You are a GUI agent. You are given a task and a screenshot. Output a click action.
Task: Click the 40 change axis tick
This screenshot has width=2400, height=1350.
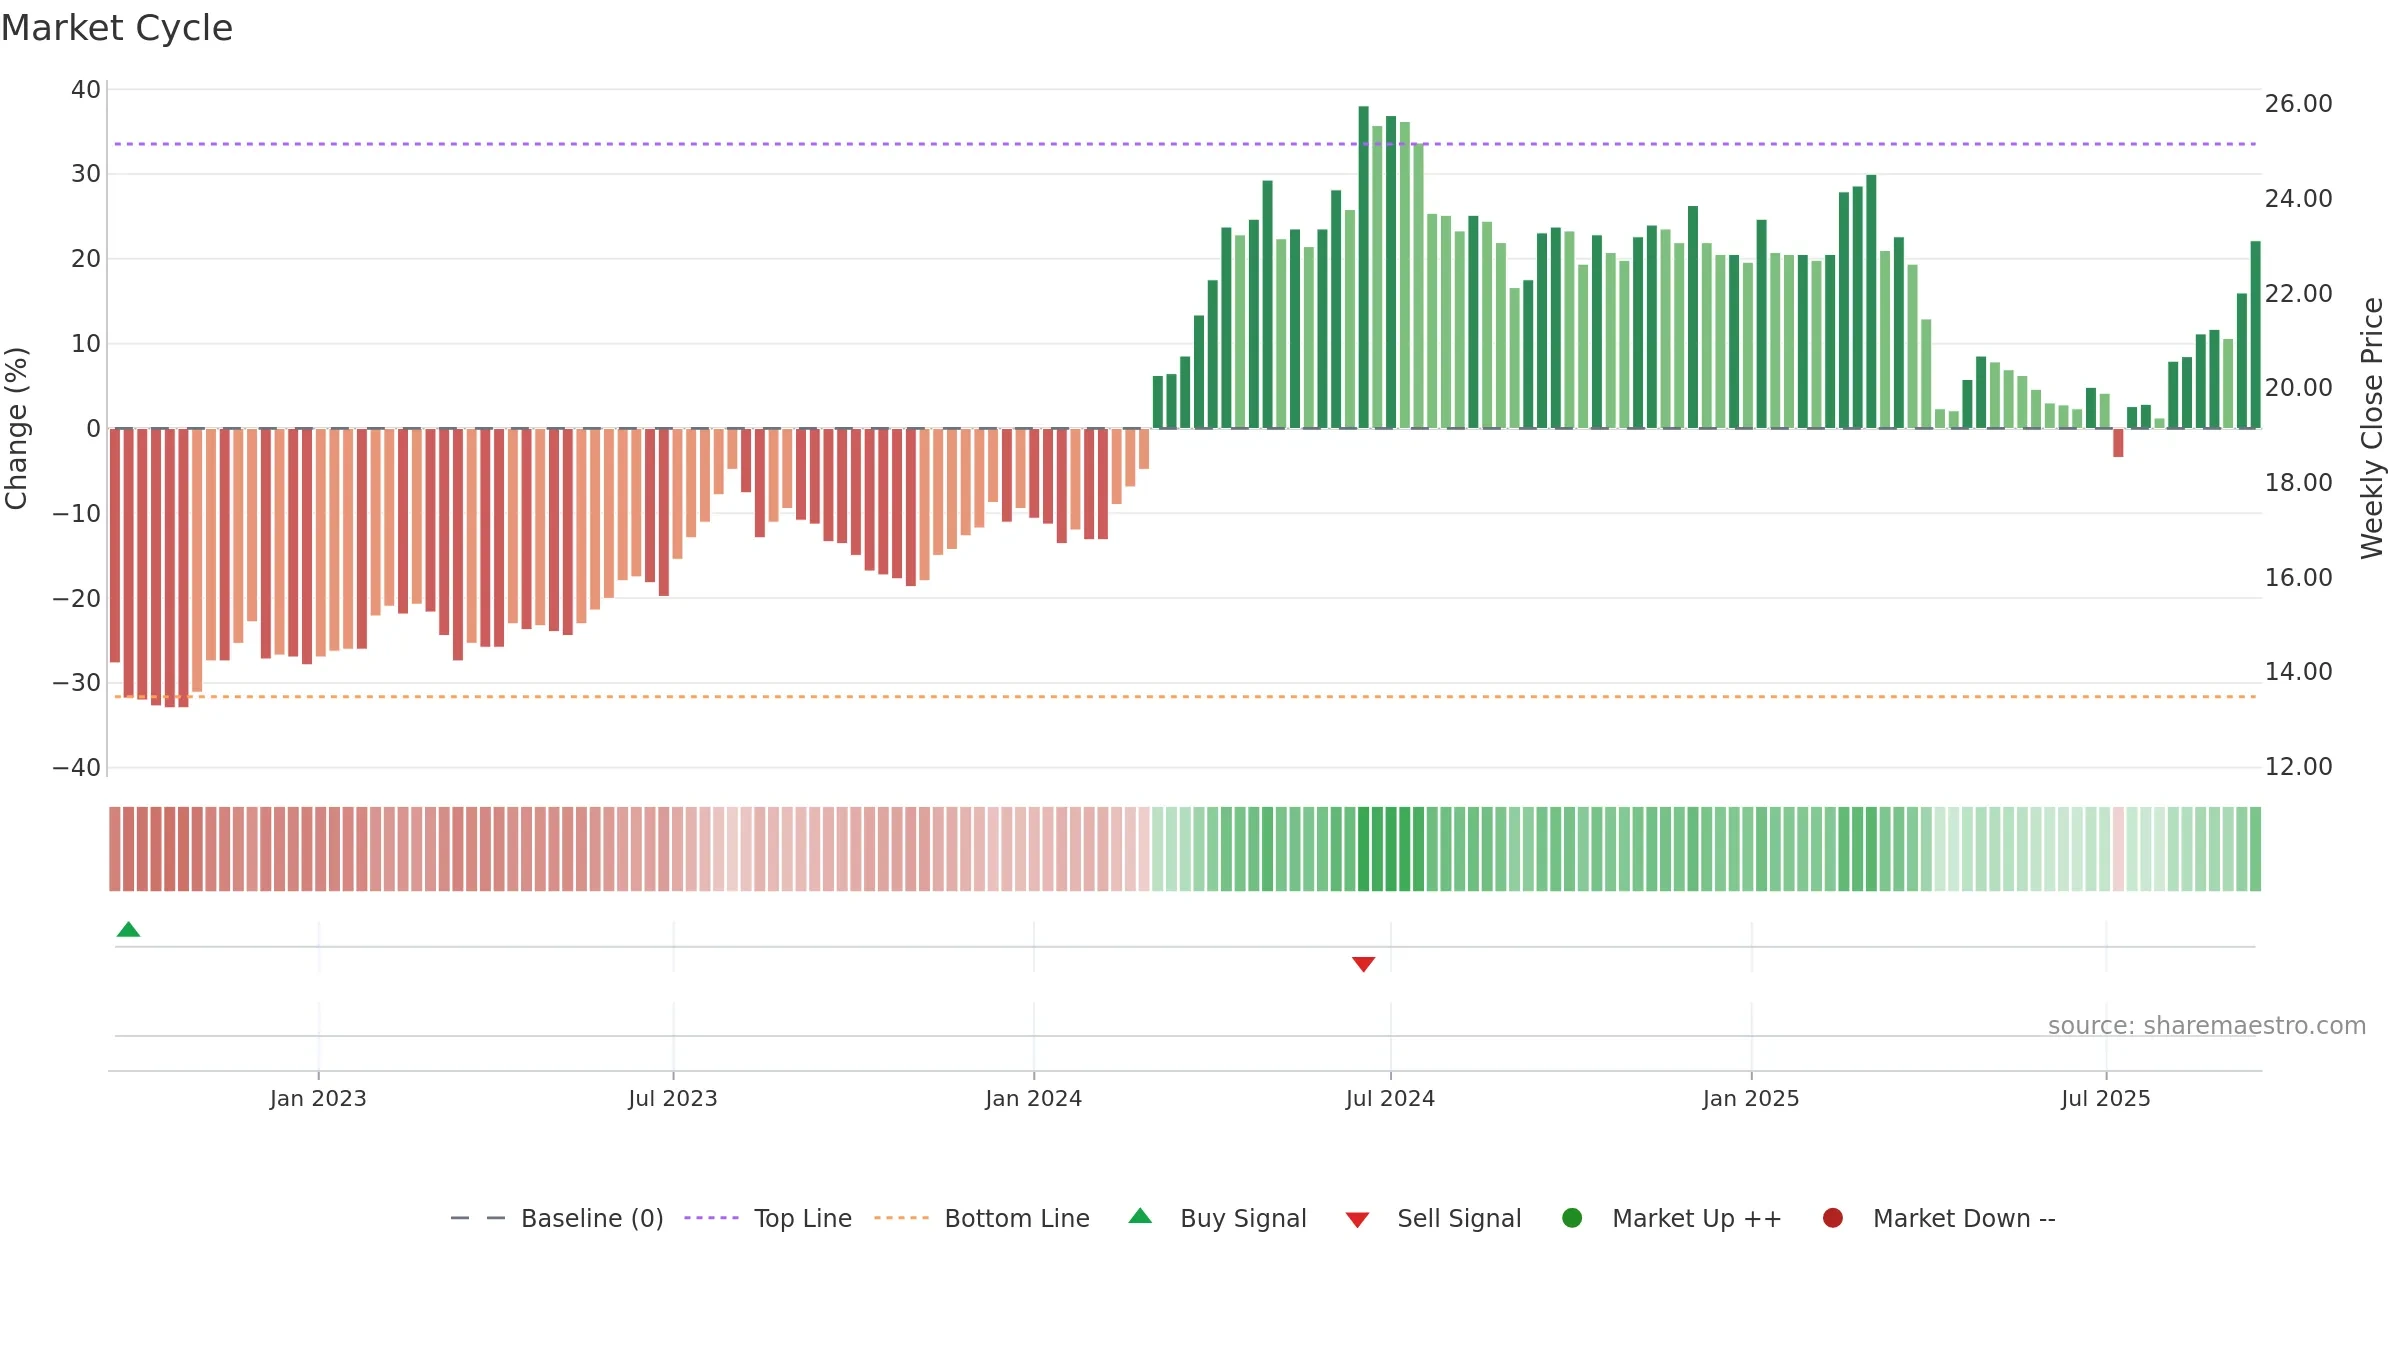point(86,90)
